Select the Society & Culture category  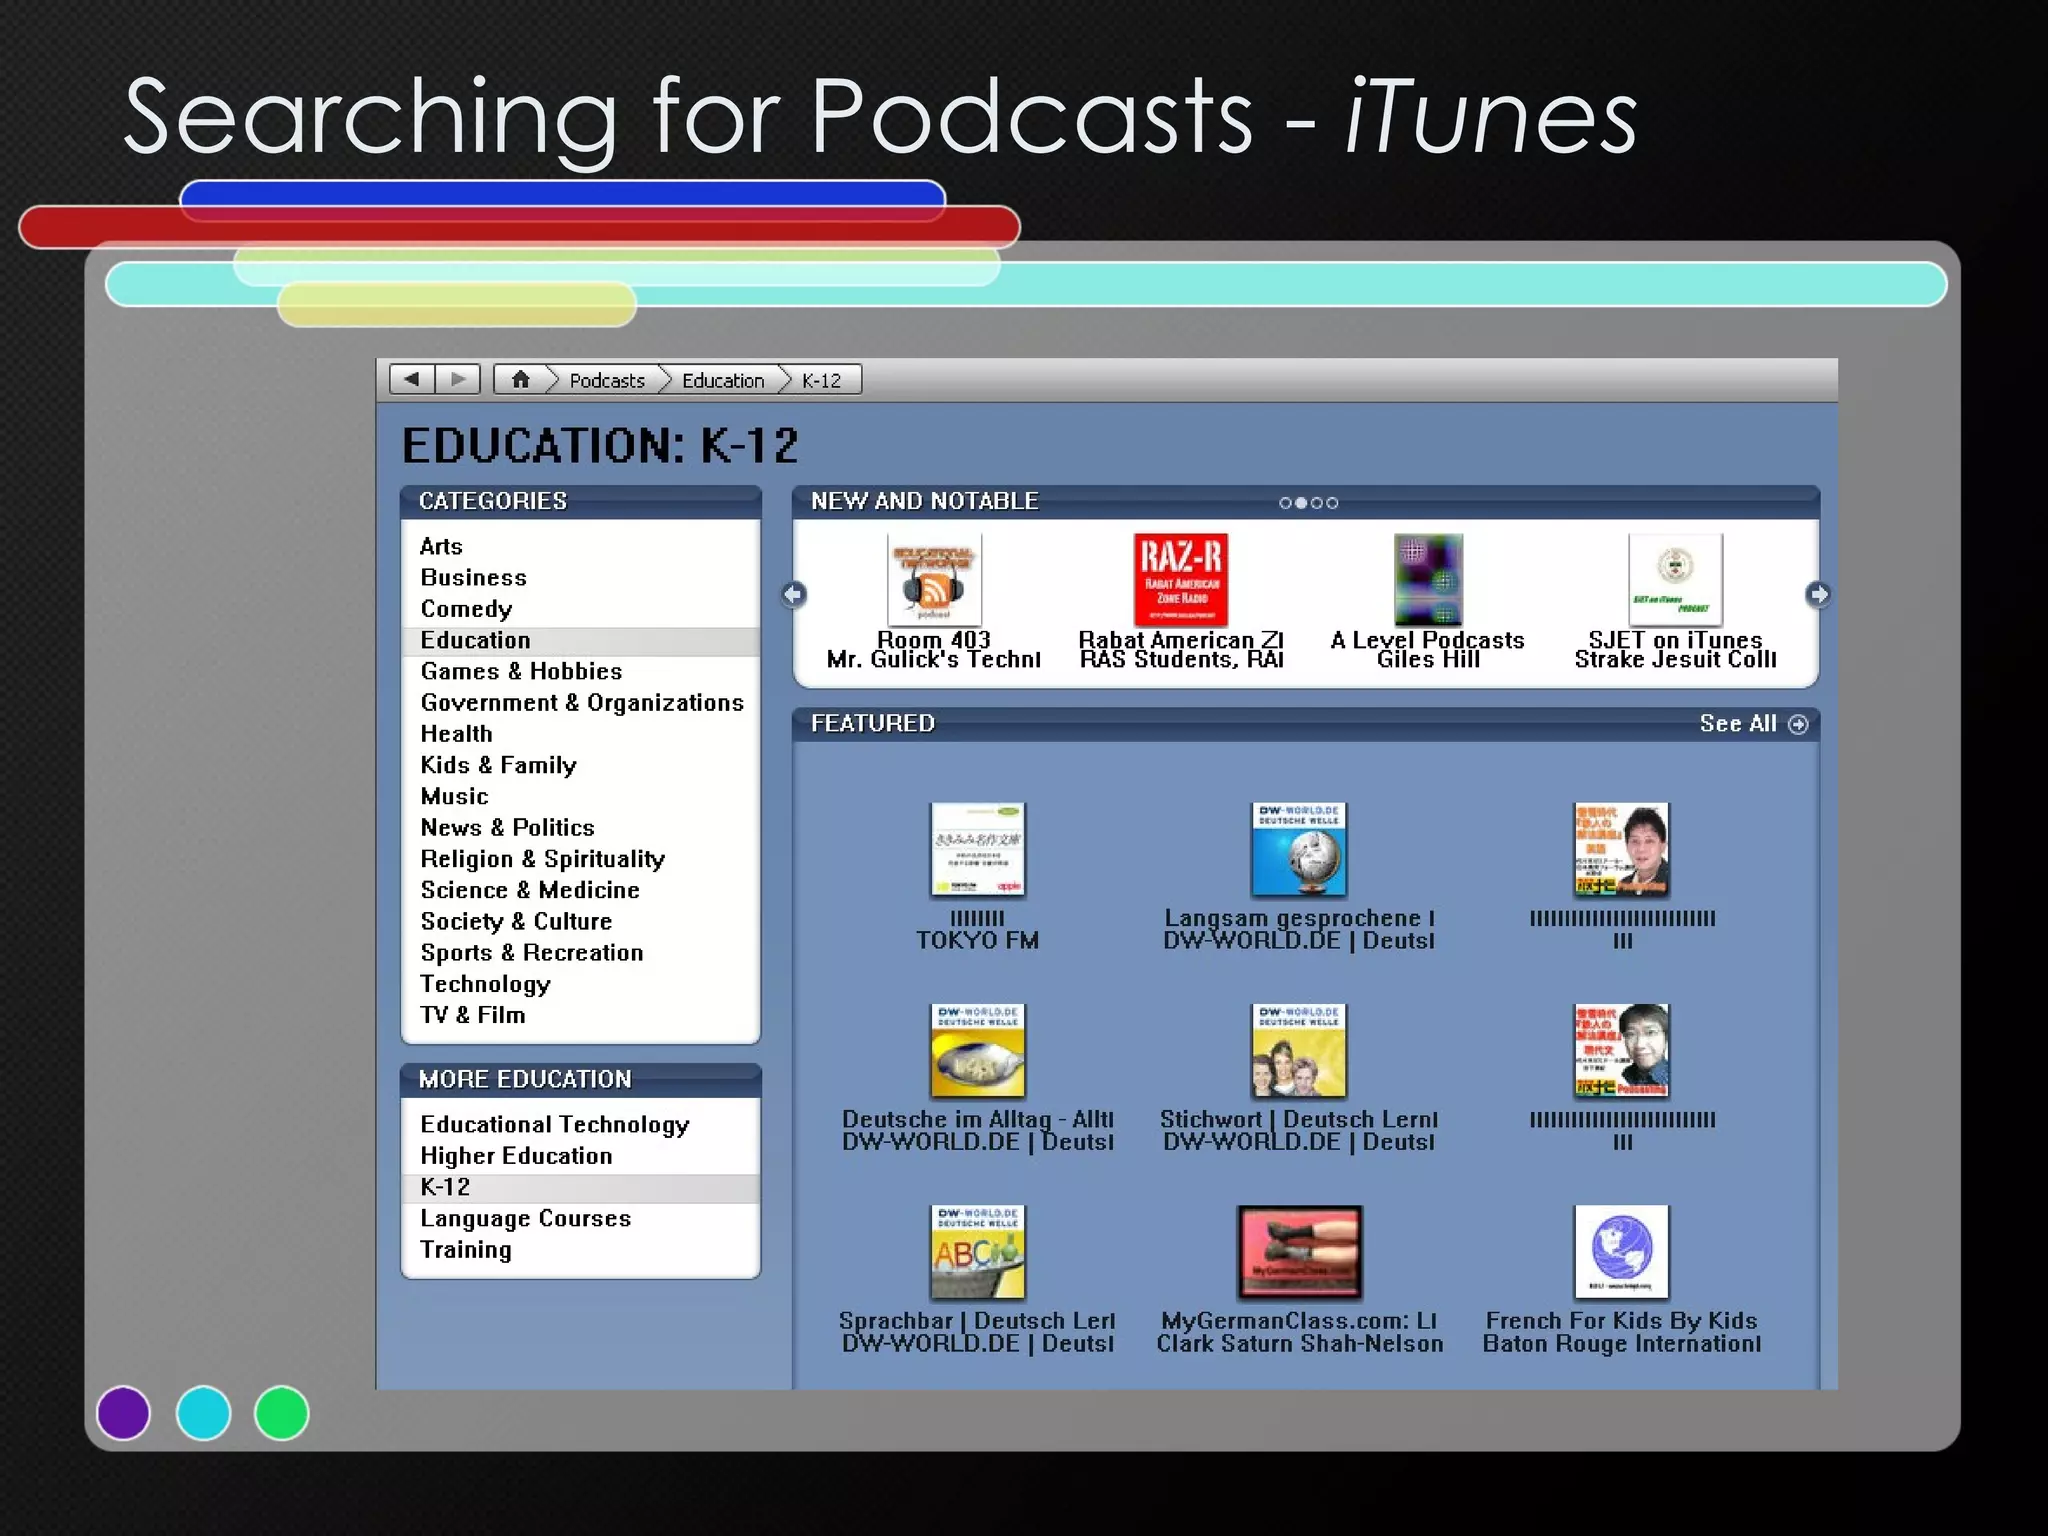(581, 921)
